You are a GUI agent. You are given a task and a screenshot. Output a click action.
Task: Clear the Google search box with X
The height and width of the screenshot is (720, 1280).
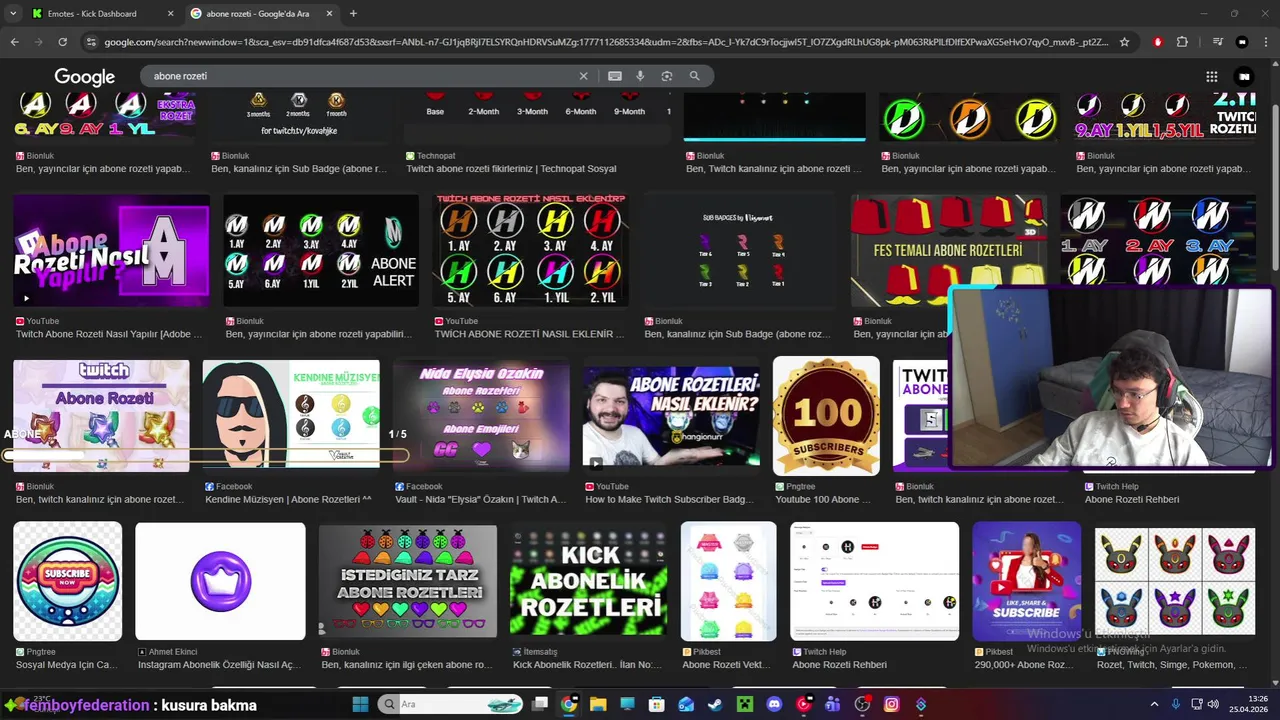pyautogui.click(x=584, y=76)
